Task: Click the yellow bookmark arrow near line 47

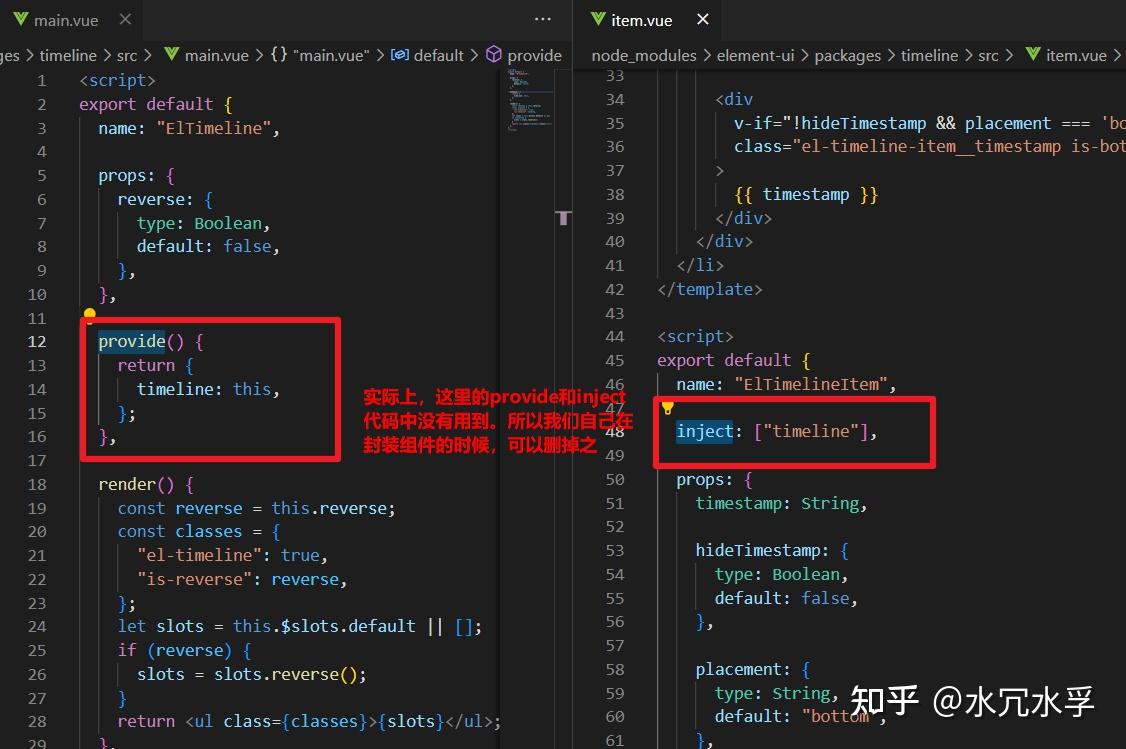Action: coord(667,407)
